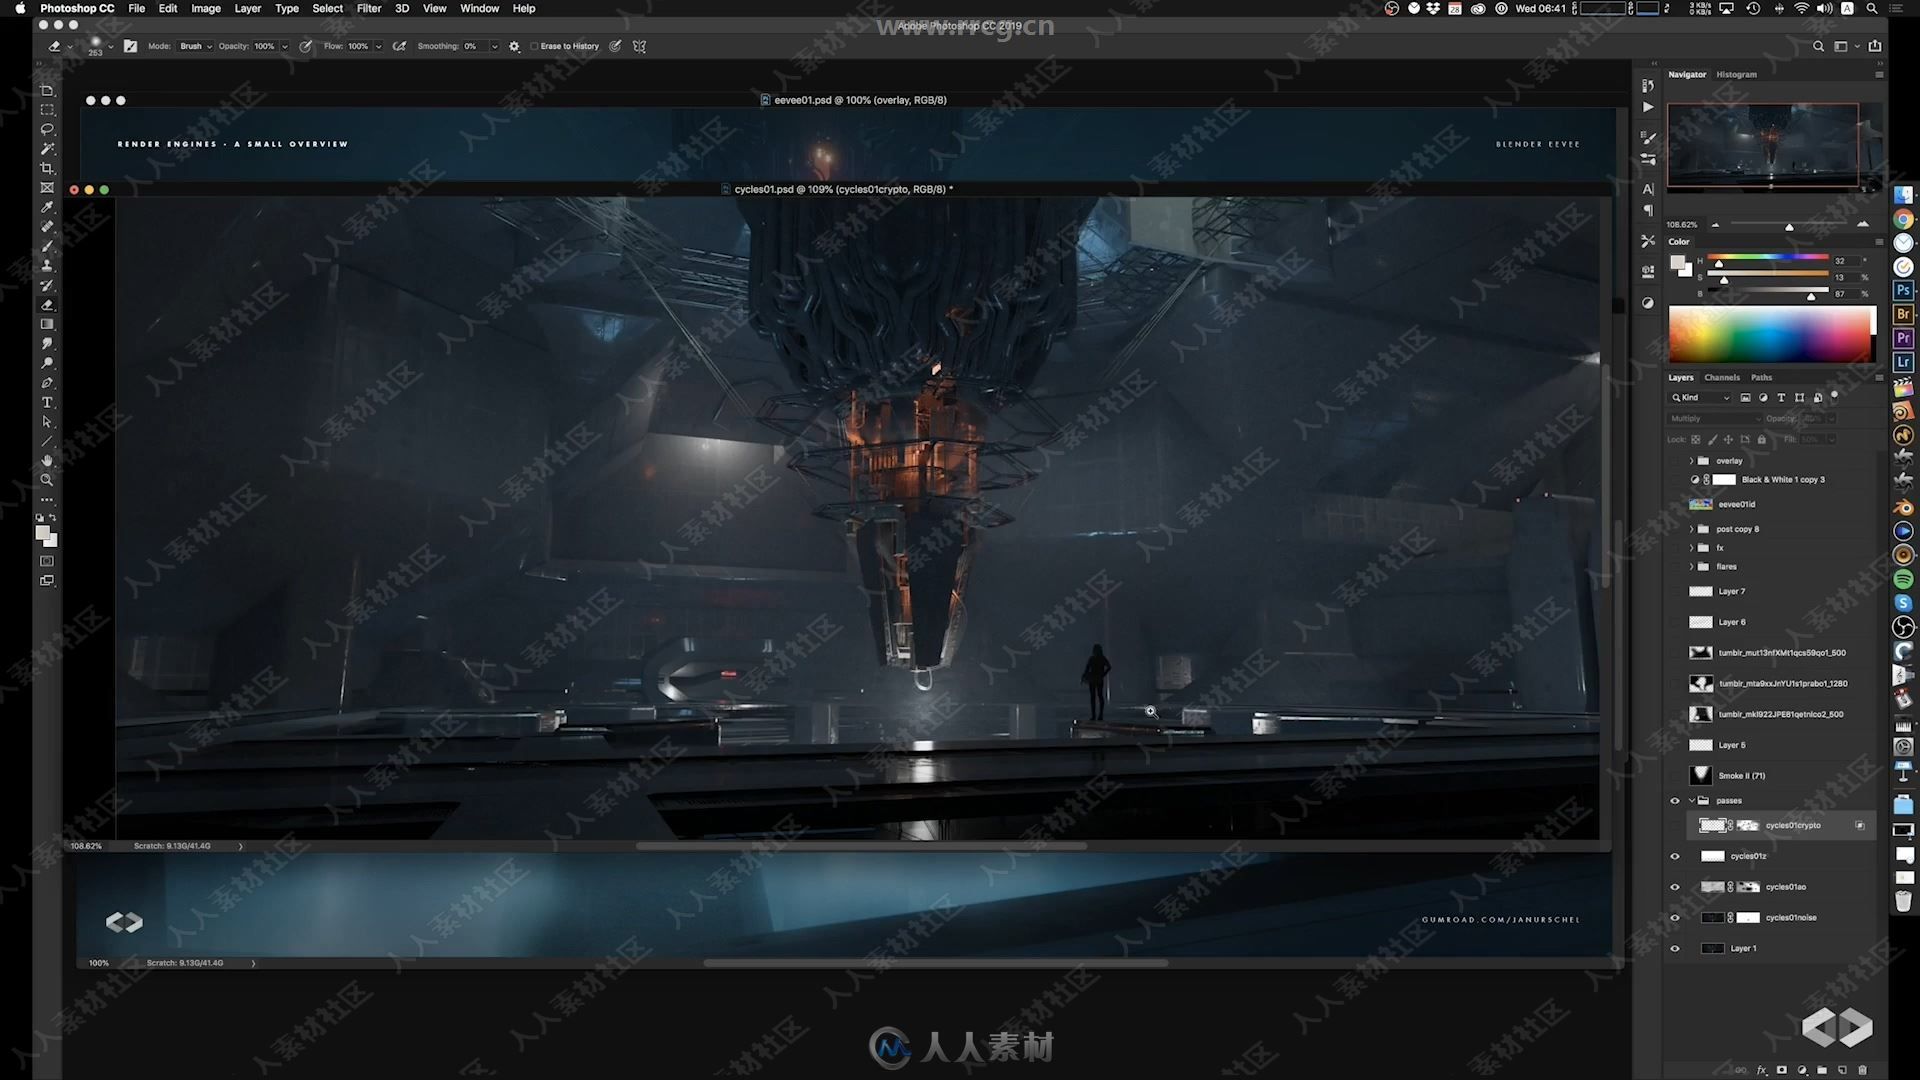The image size is (1920, 1080).
Task: Click the layer lock all icon
Action: (x=1762, y=439)
